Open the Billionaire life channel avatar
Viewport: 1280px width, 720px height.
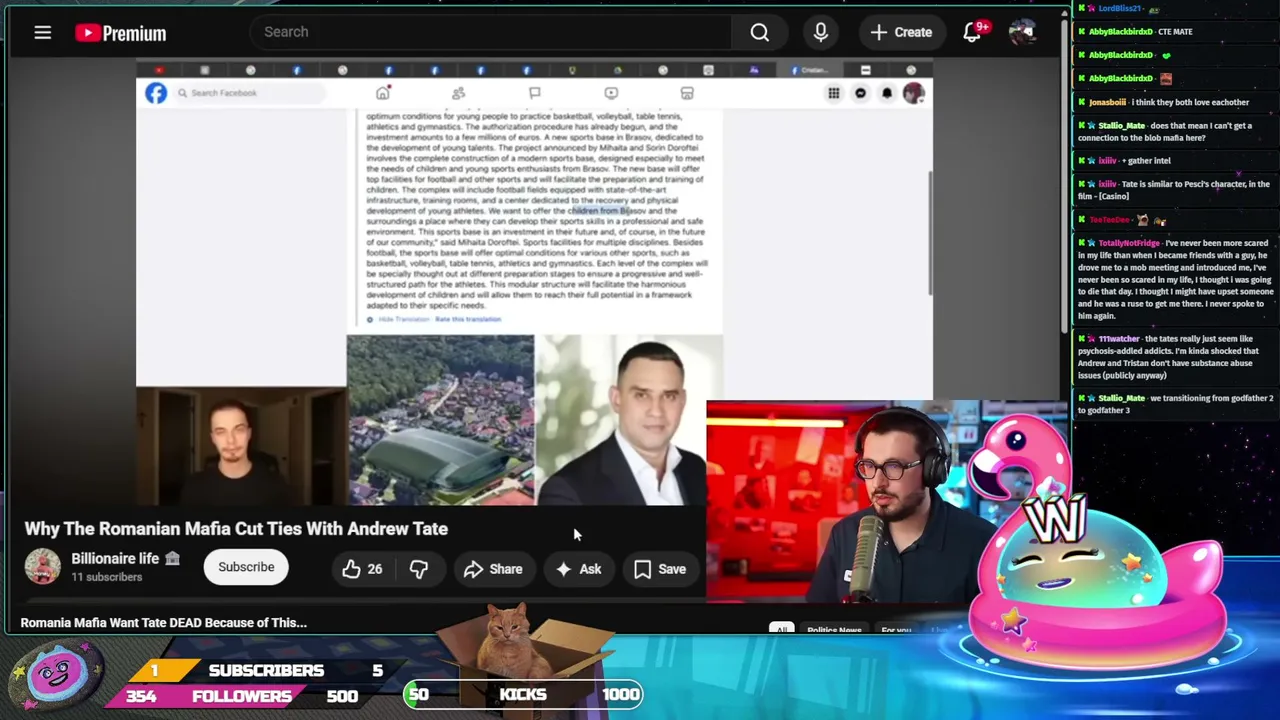43,567
